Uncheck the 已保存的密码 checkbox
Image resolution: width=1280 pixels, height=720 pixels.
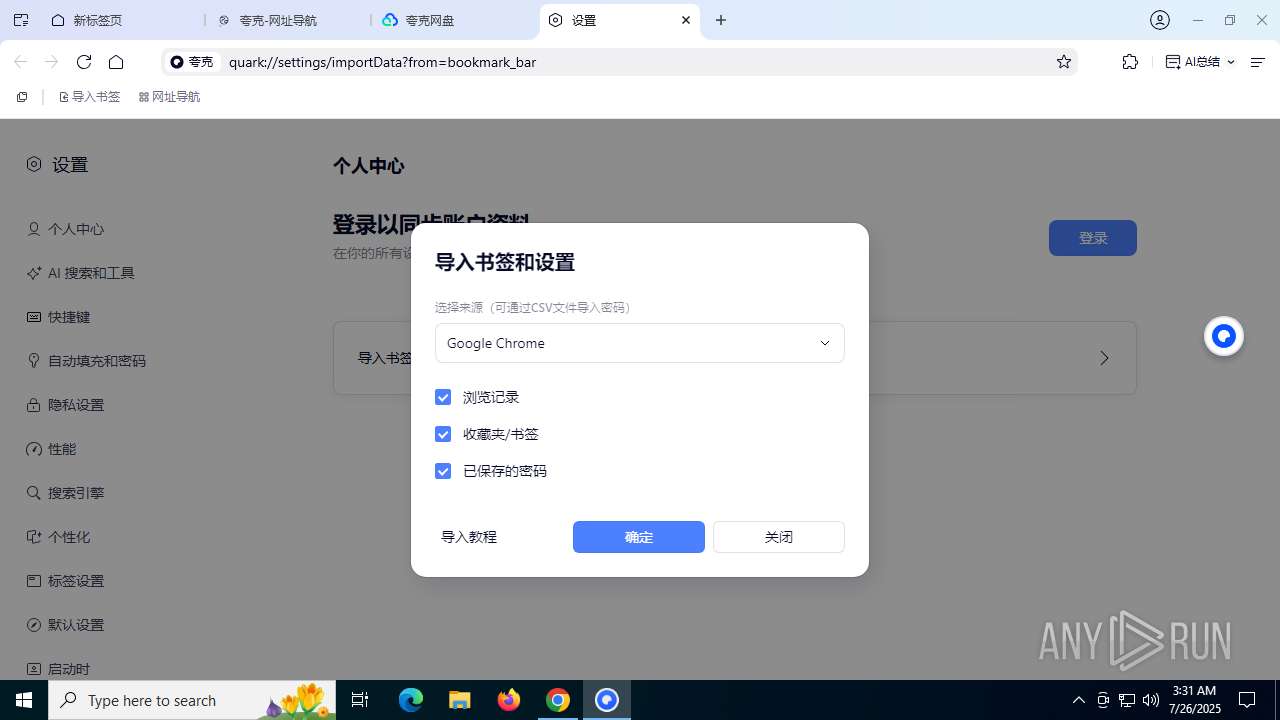click(443, 471)
